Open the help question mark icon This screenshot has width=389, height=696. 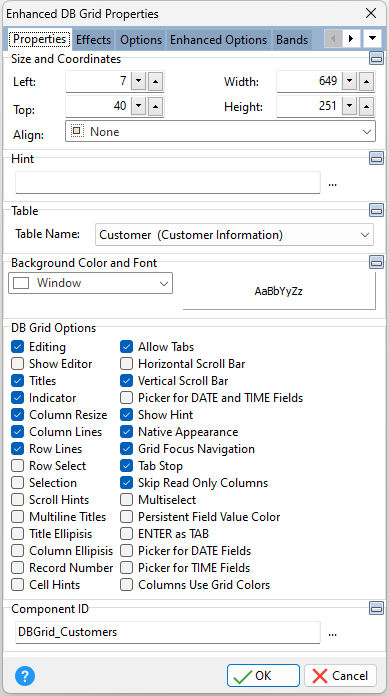[x=25, y=676]
